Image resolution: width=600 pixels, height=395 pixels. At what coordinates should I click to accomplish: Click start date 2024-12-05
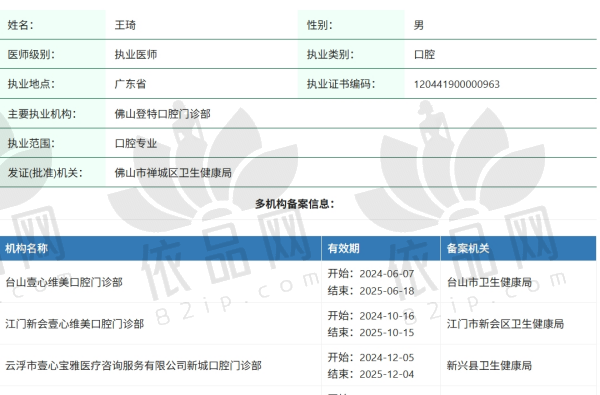pos(386,358)
